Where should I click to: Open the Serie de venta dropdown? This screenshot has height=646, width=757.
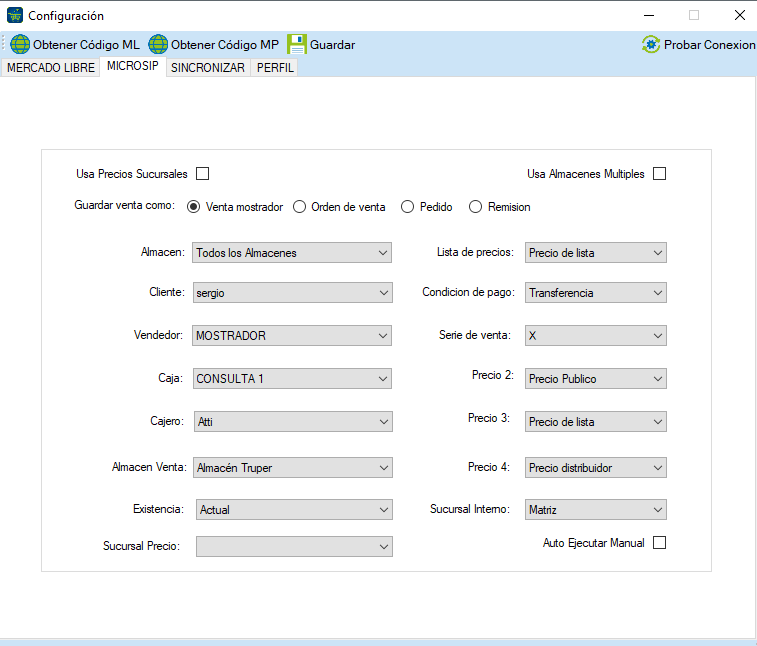pyautogui.click(x=596, y=336)
